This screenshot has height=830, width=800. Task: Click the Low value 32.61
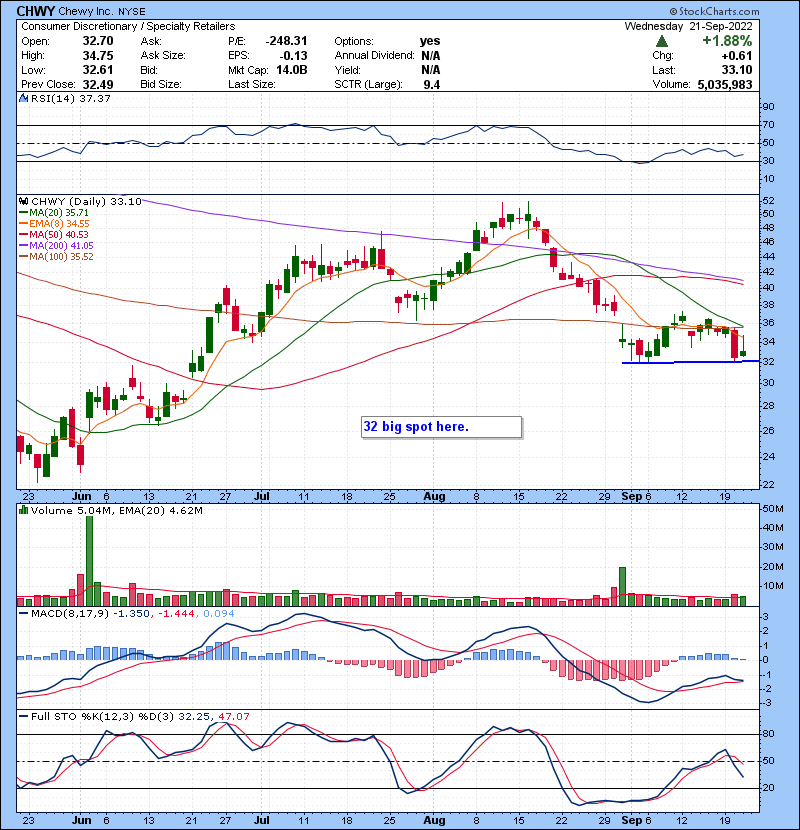tap(98, 70)
